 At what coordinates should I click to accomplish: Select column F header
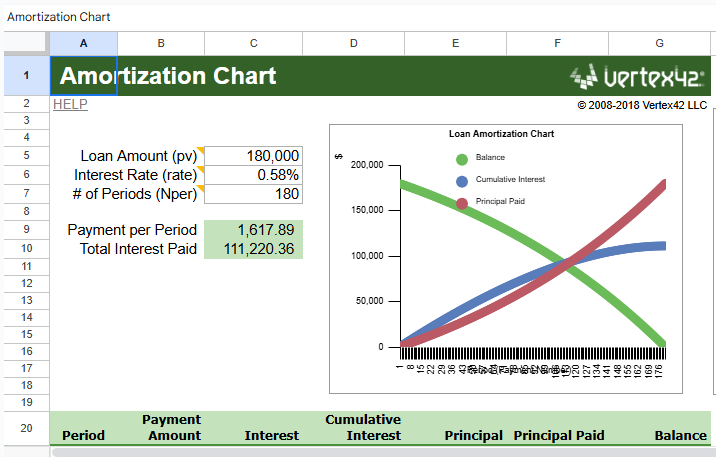click(557, 43)
